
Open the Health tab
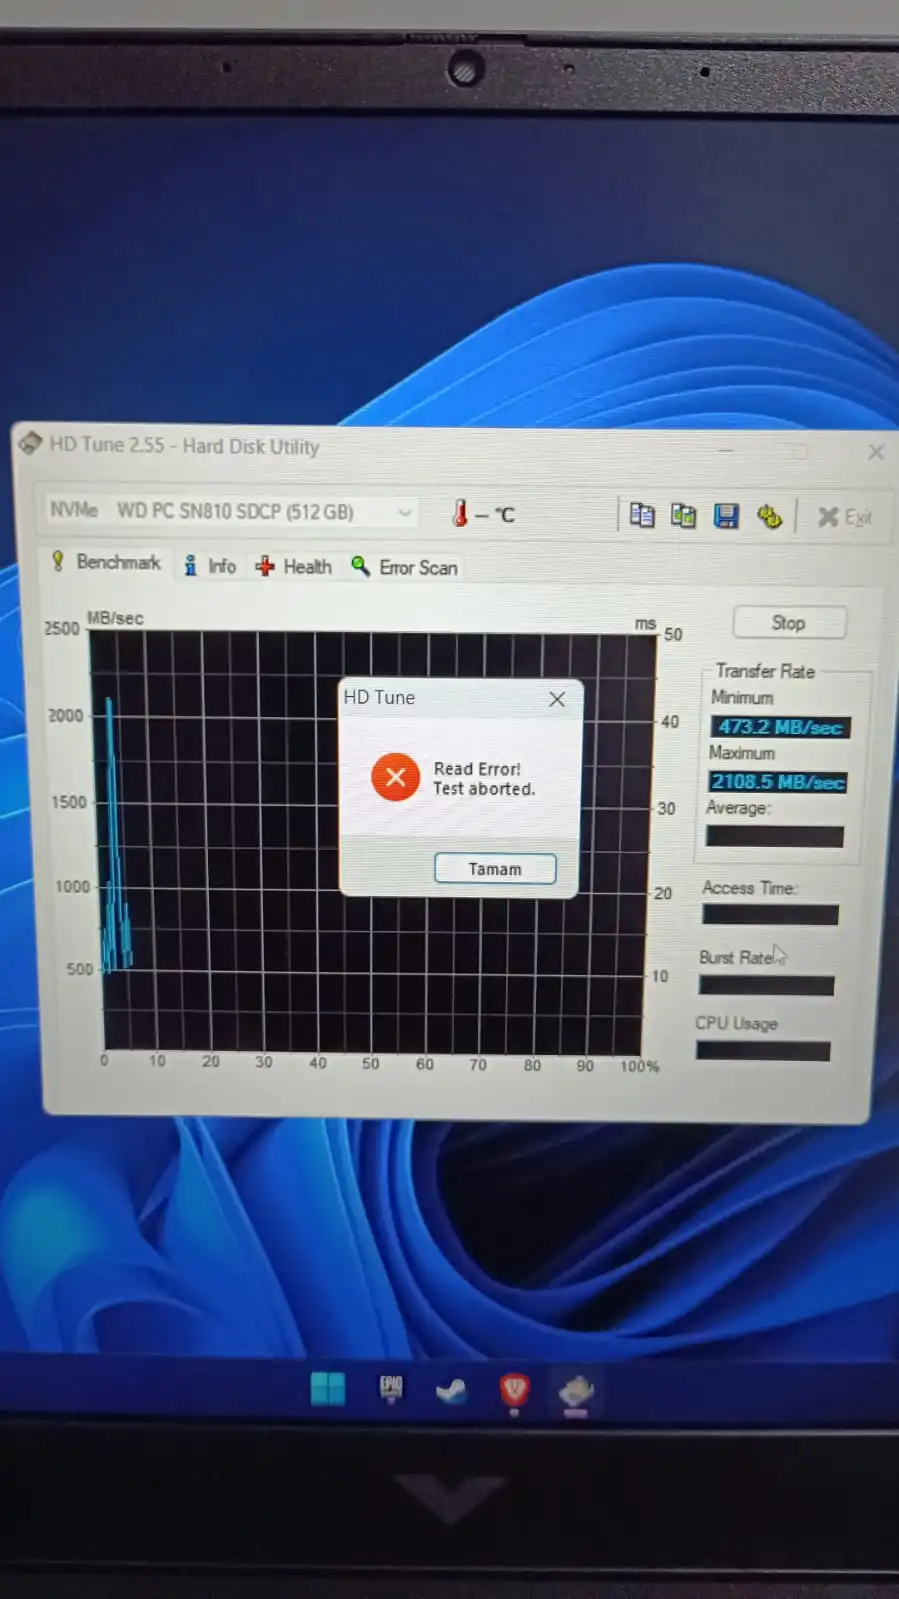coord(293,567)
